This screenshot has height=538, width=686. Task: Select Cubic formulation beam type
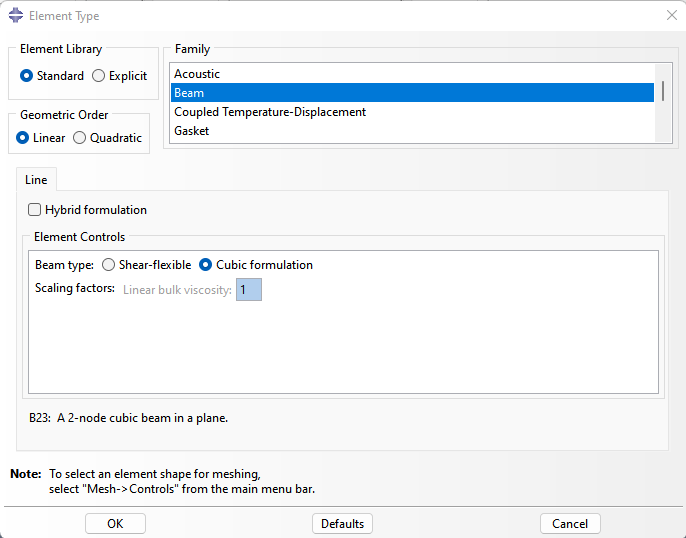[x=256, y=265]
